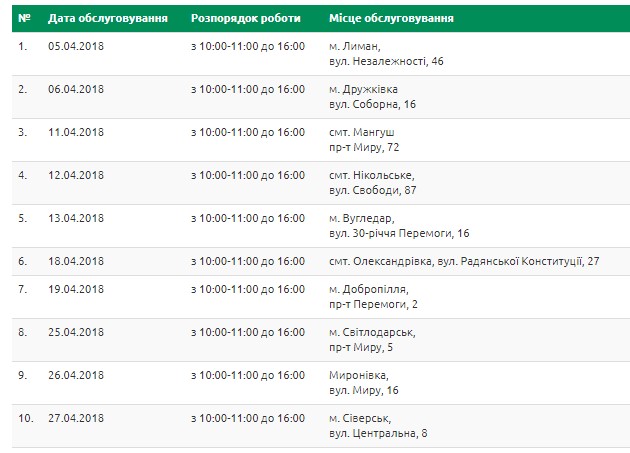The width and height of the screenshot is (630, 453).
Task: Select the work hours for 26.04.2018
Action: tap(248, 375)
